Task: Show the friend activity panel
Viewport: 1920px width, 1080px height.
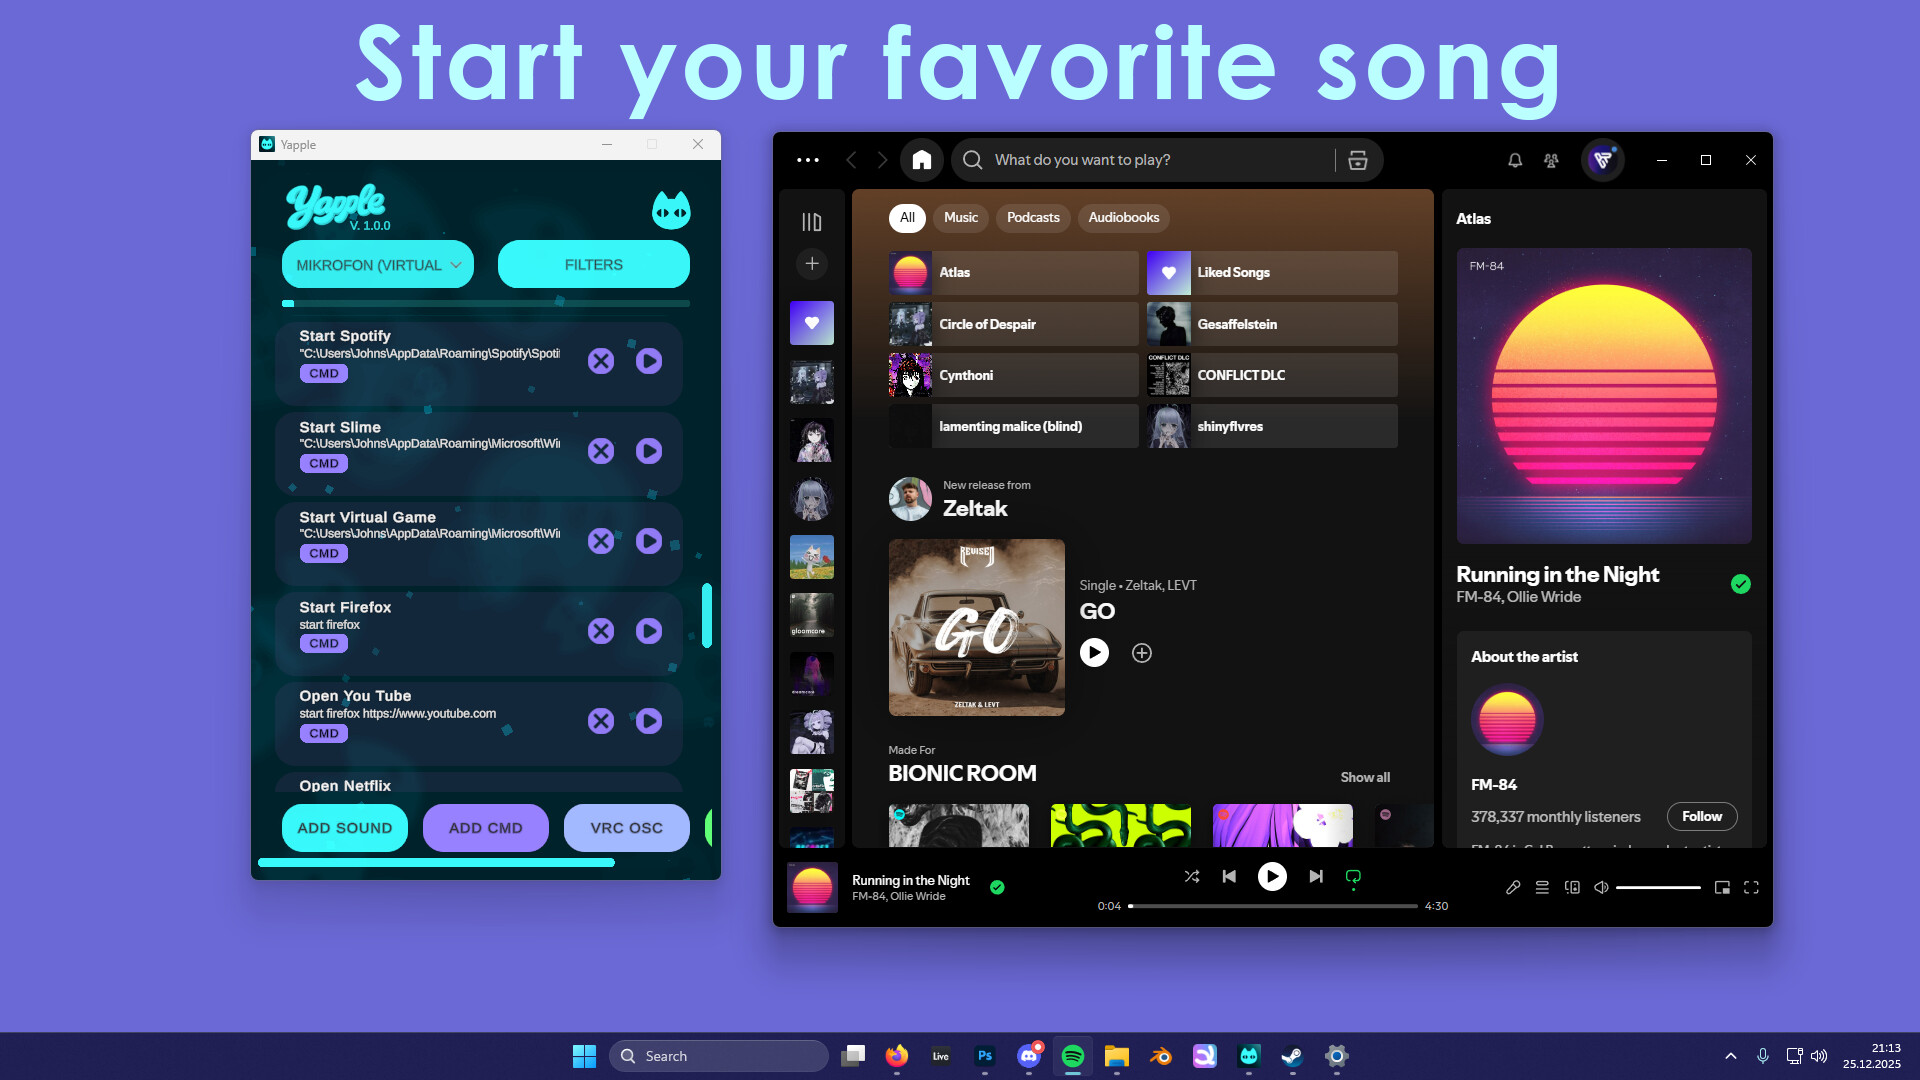Action: pyautogui.click(x=1550, y=160)
